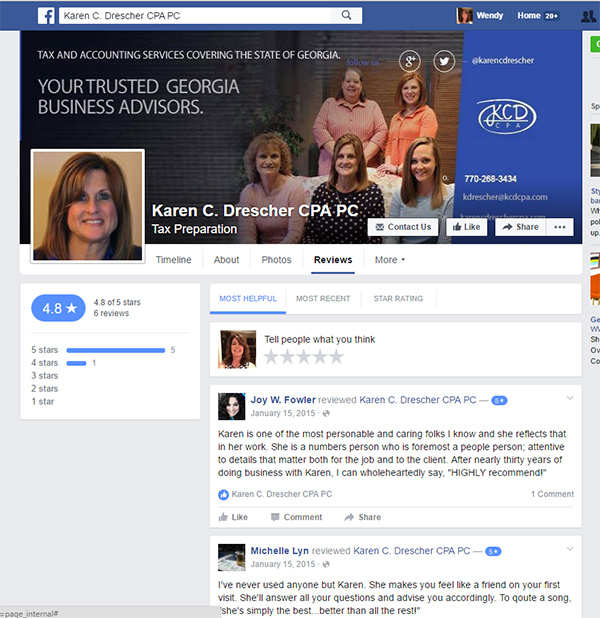
Task: Open the More dropdown tab
Action: (x=389, y=260)
